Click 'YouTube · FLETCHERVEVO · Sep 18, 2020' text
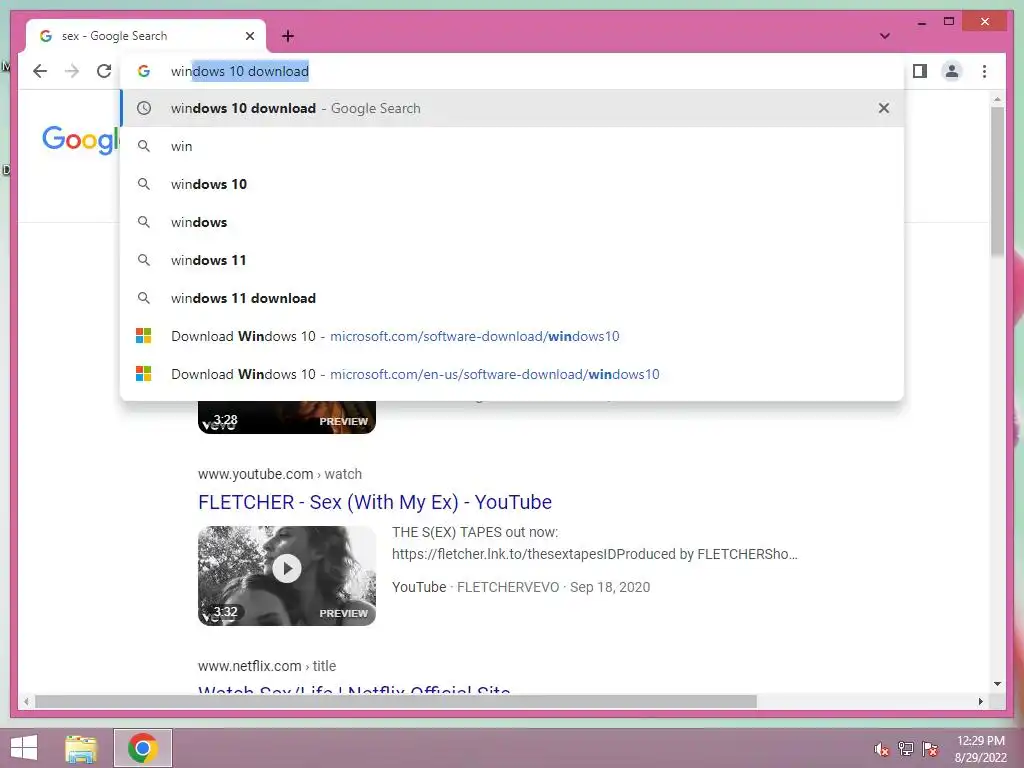The image size is (1024, 768). pyautogui.click(x=521, y=587)
